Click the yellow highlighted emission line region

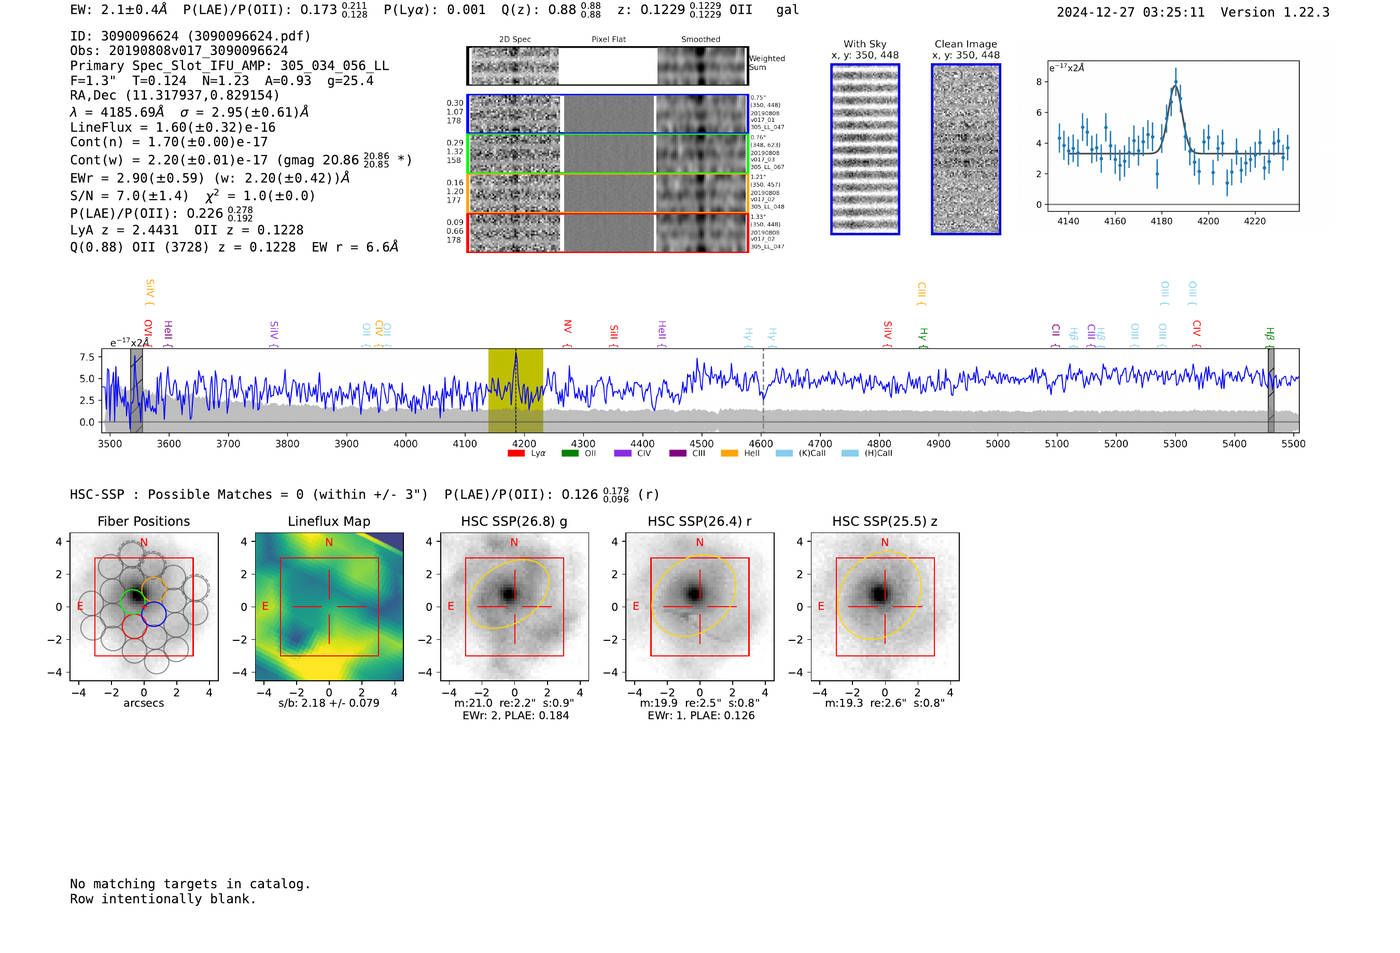click(x=515, y=390)
